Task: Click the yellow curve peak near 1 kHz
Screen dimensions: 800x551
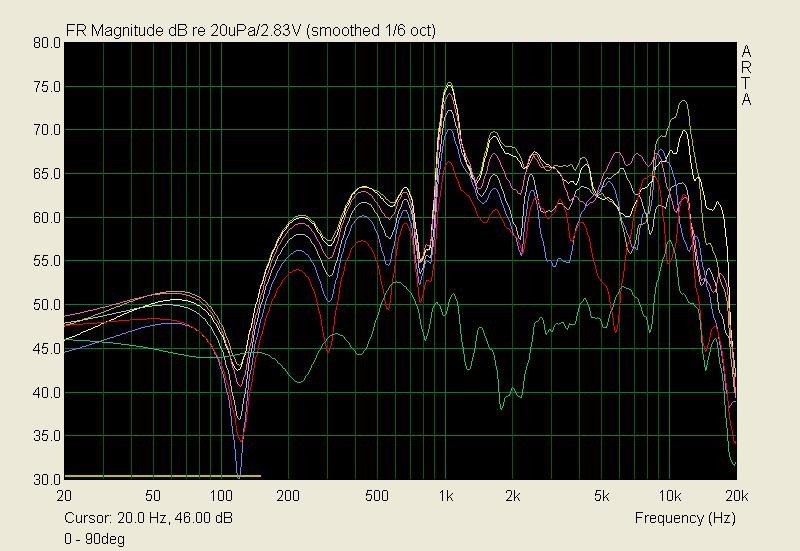Action: [x=448, y=83]
